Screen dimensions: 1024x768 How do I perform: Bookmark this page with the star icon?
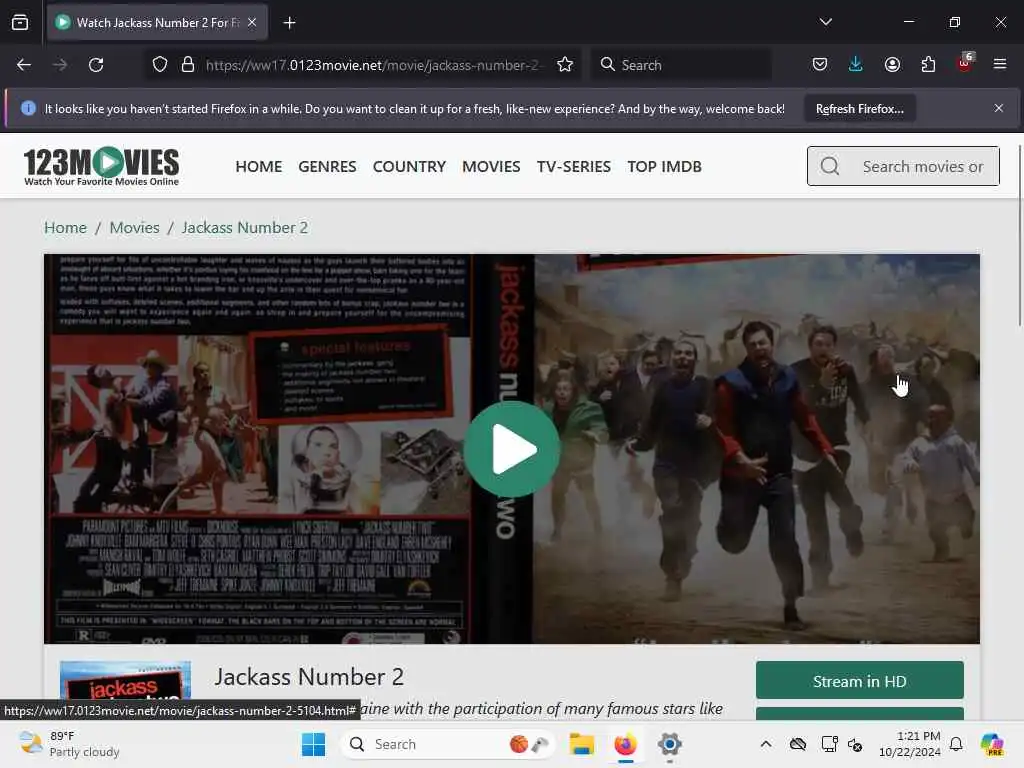point(565,65)
